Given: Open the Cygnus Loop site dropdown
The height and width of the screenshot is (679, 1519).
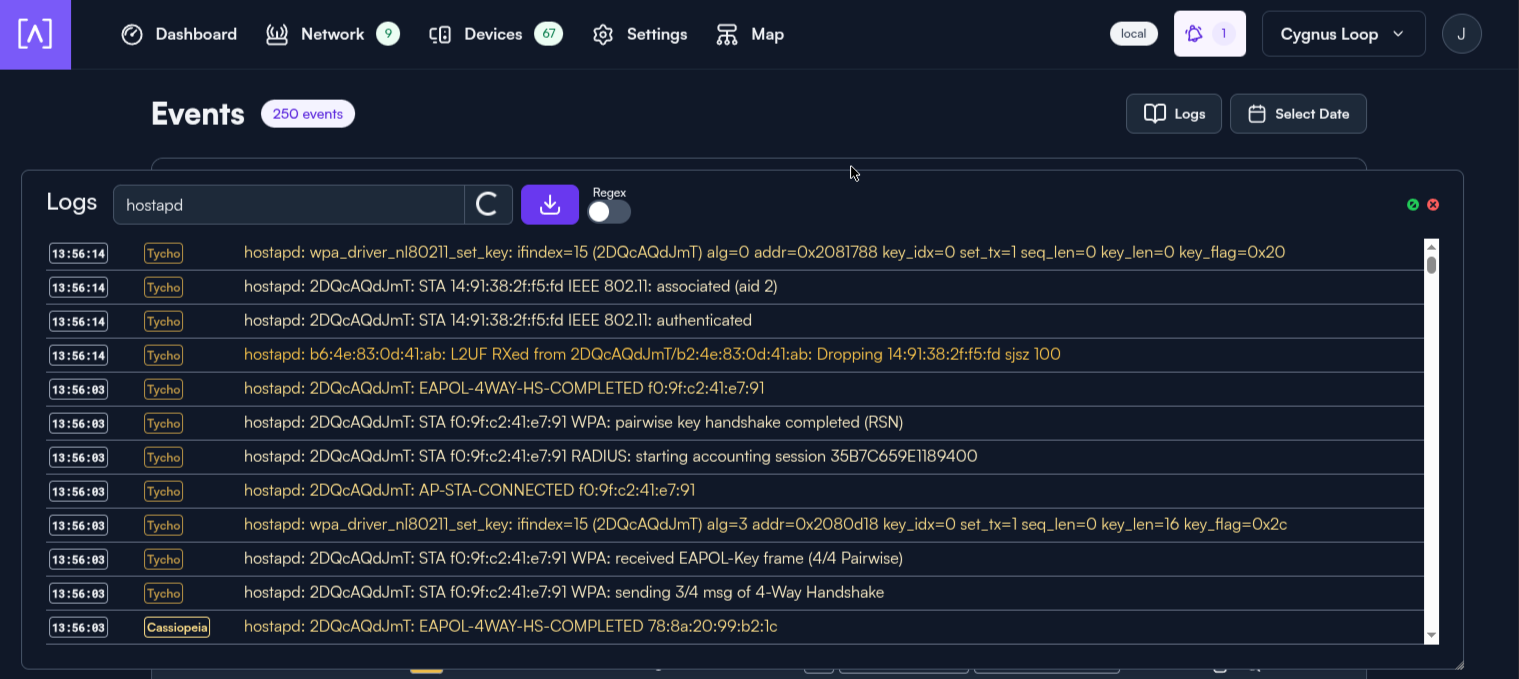Looking at the screenshot, I should [1343, 33].
